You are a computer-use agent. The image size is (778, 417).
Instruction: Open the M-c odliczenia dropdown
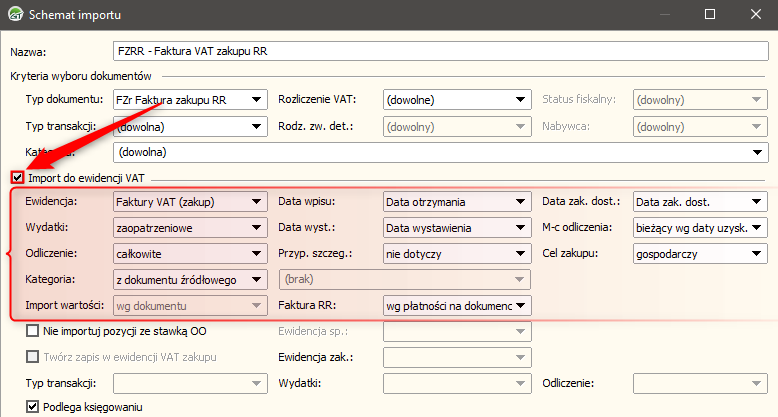(x=757, y=228)
